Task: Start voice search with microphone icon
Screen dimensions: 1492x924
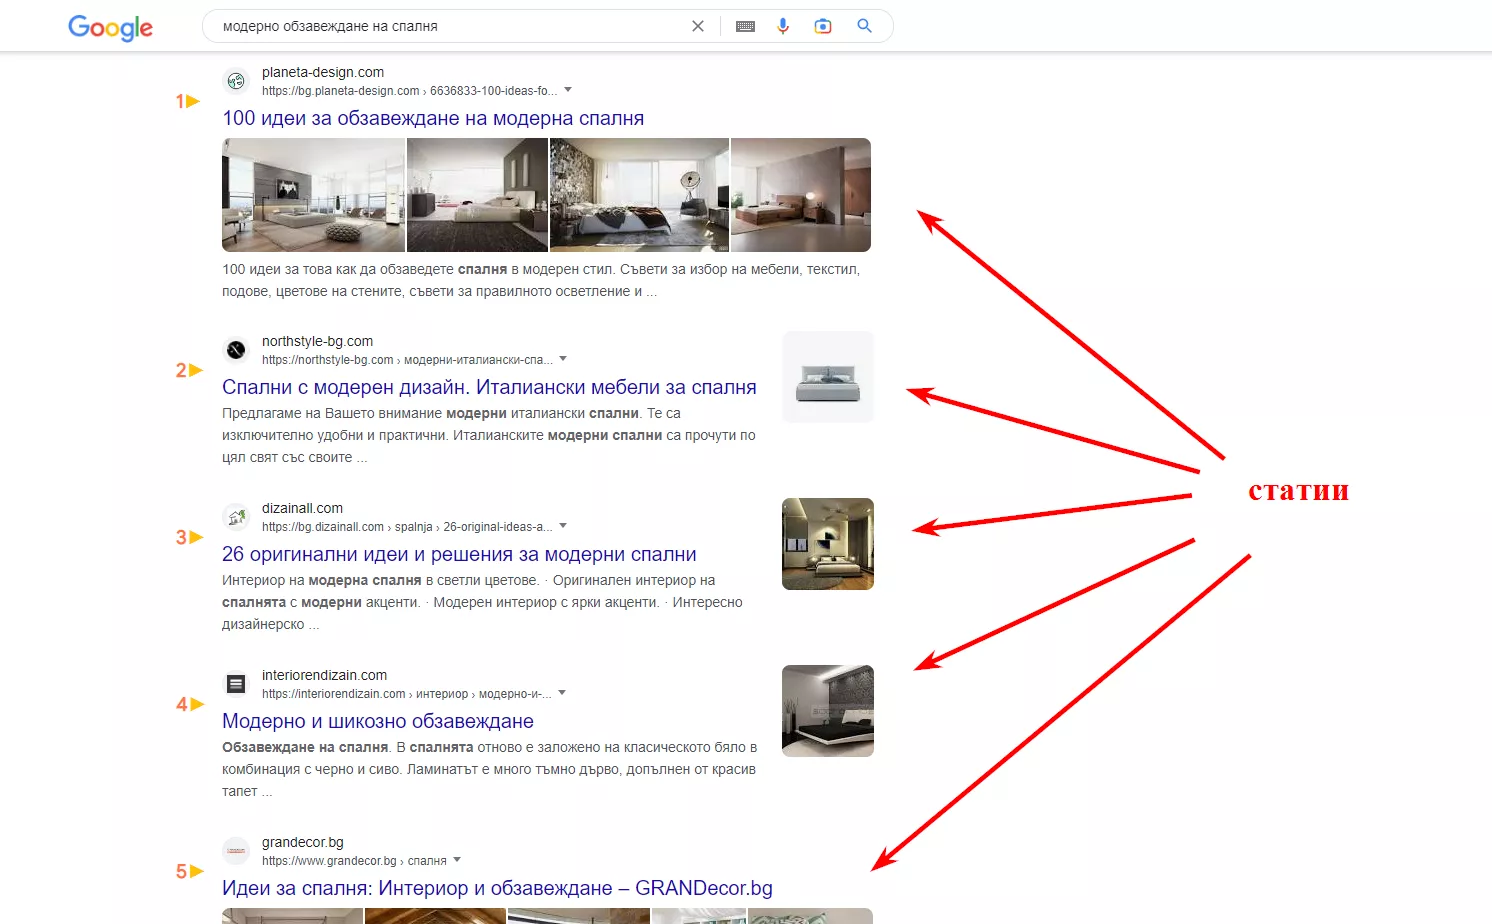Action: pos(783,26)
